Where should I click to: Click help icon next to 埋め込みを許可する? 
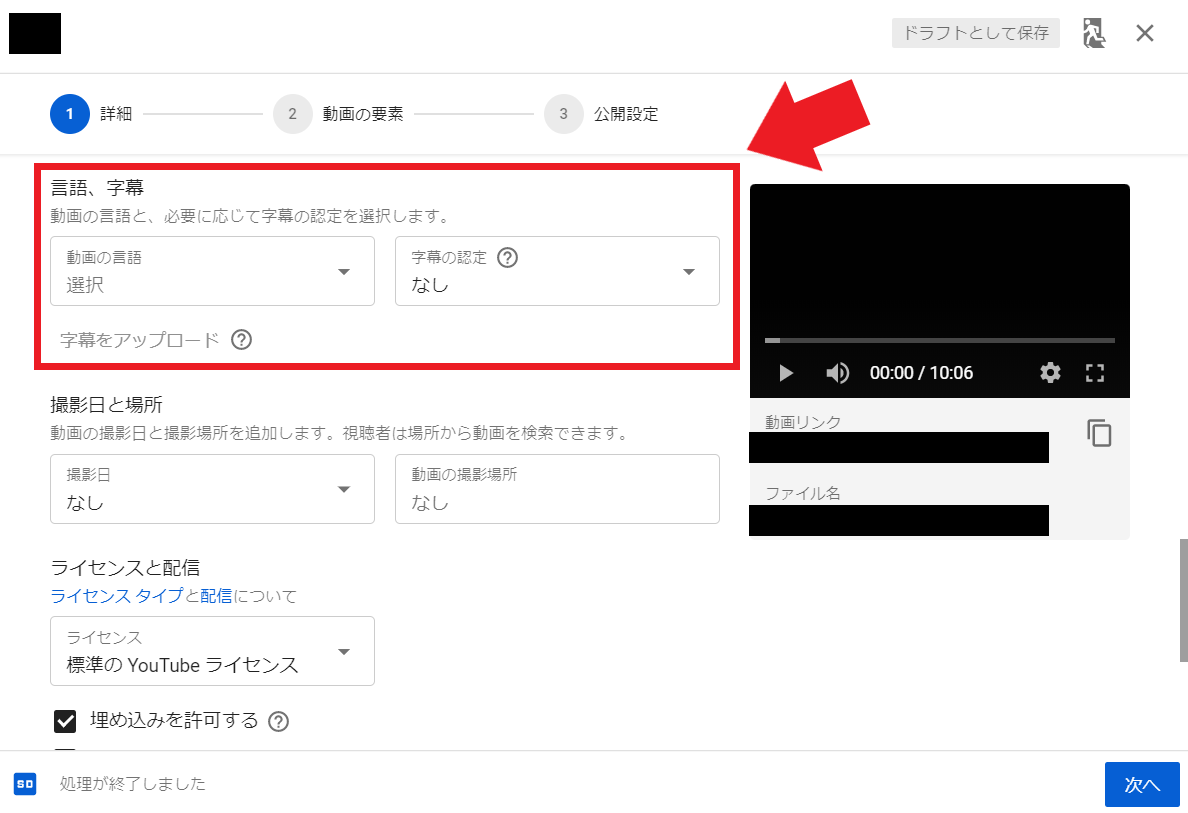[x=279, y=721]
